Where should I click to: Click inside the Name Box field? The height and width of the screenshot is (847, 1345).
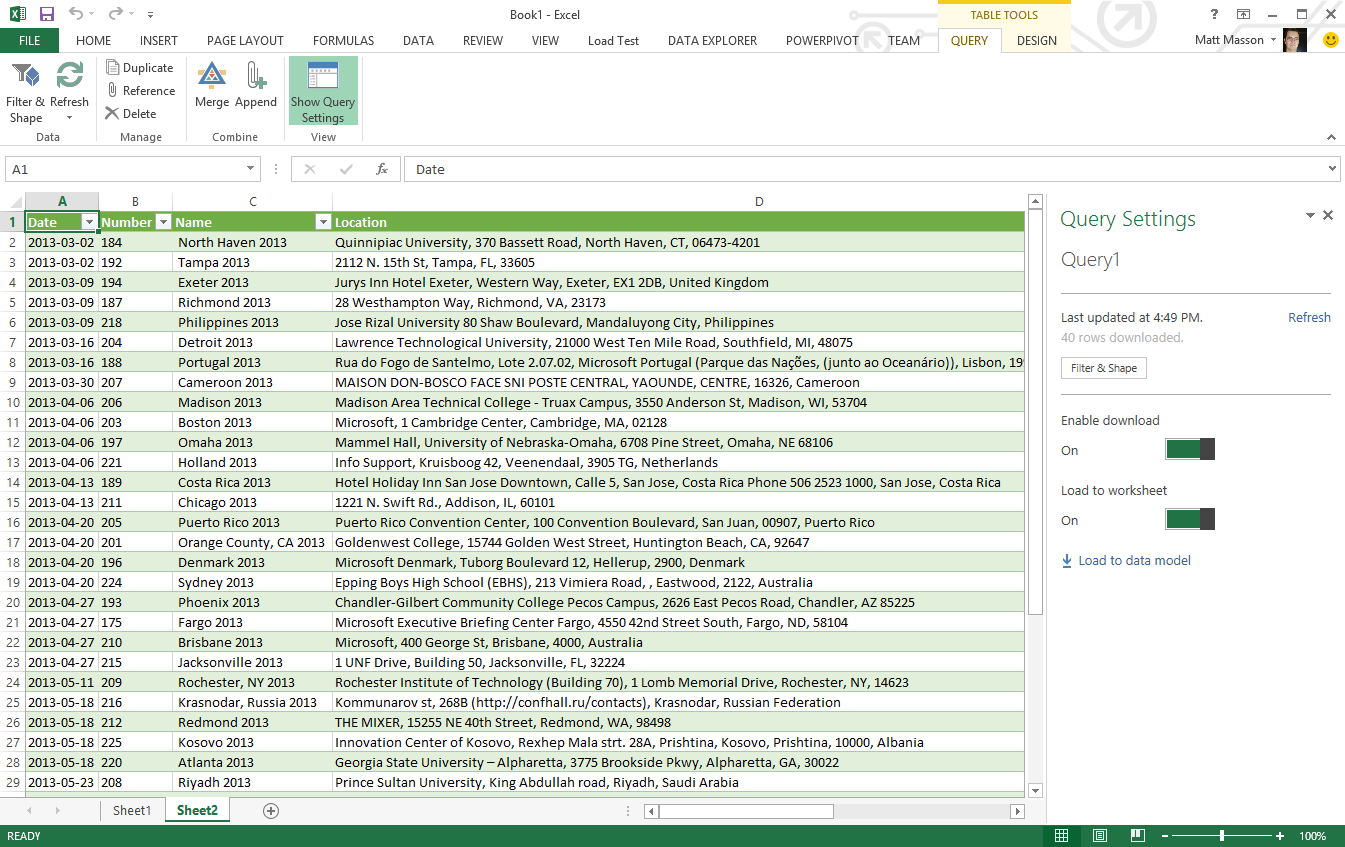click(x=124, y=169)
